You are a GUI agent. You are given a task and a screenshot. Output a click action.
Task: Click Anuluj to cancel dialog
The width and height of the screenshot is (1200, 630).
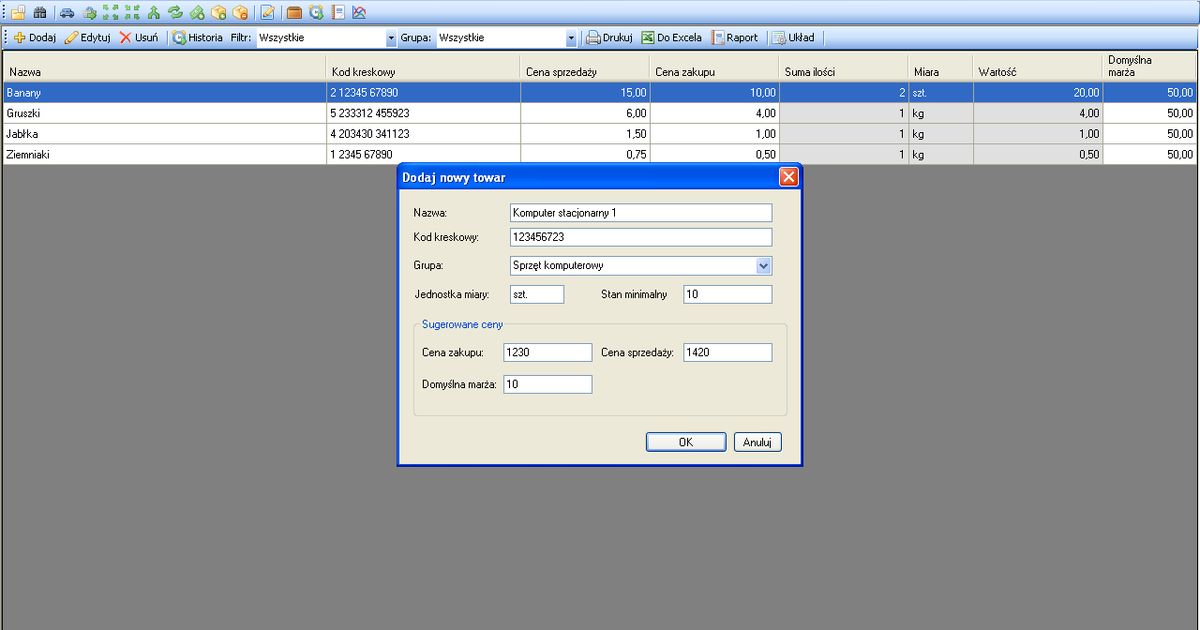pyautogui.click(x=757, y=442)
